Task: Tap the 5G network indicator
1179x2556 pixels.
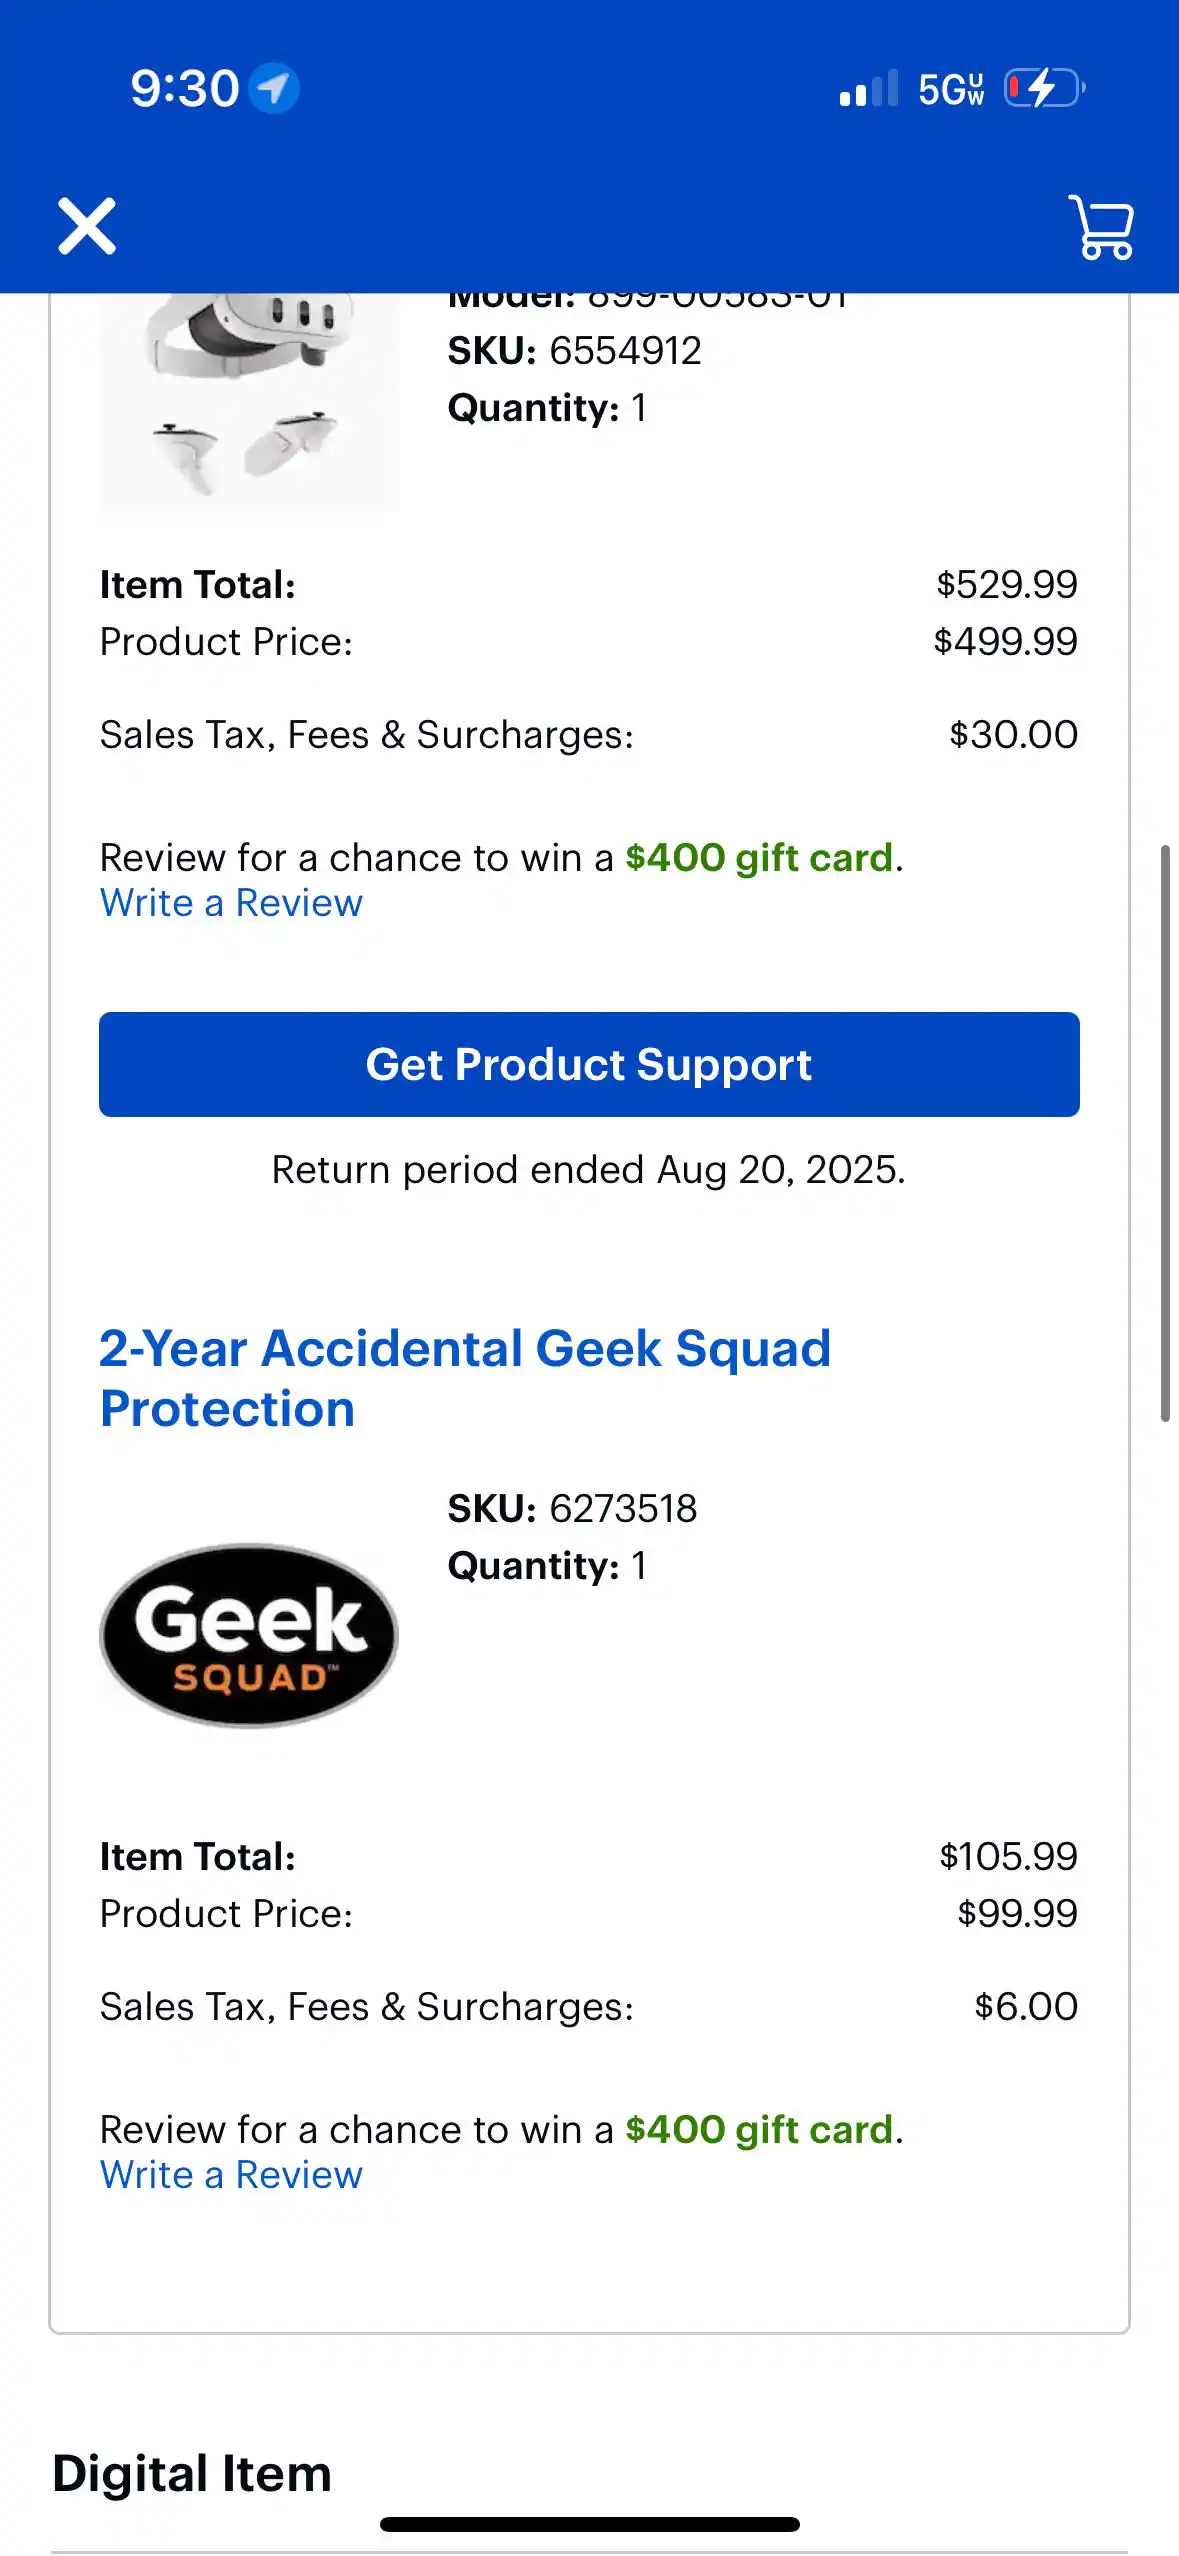Action: click(x=951, y=90)
